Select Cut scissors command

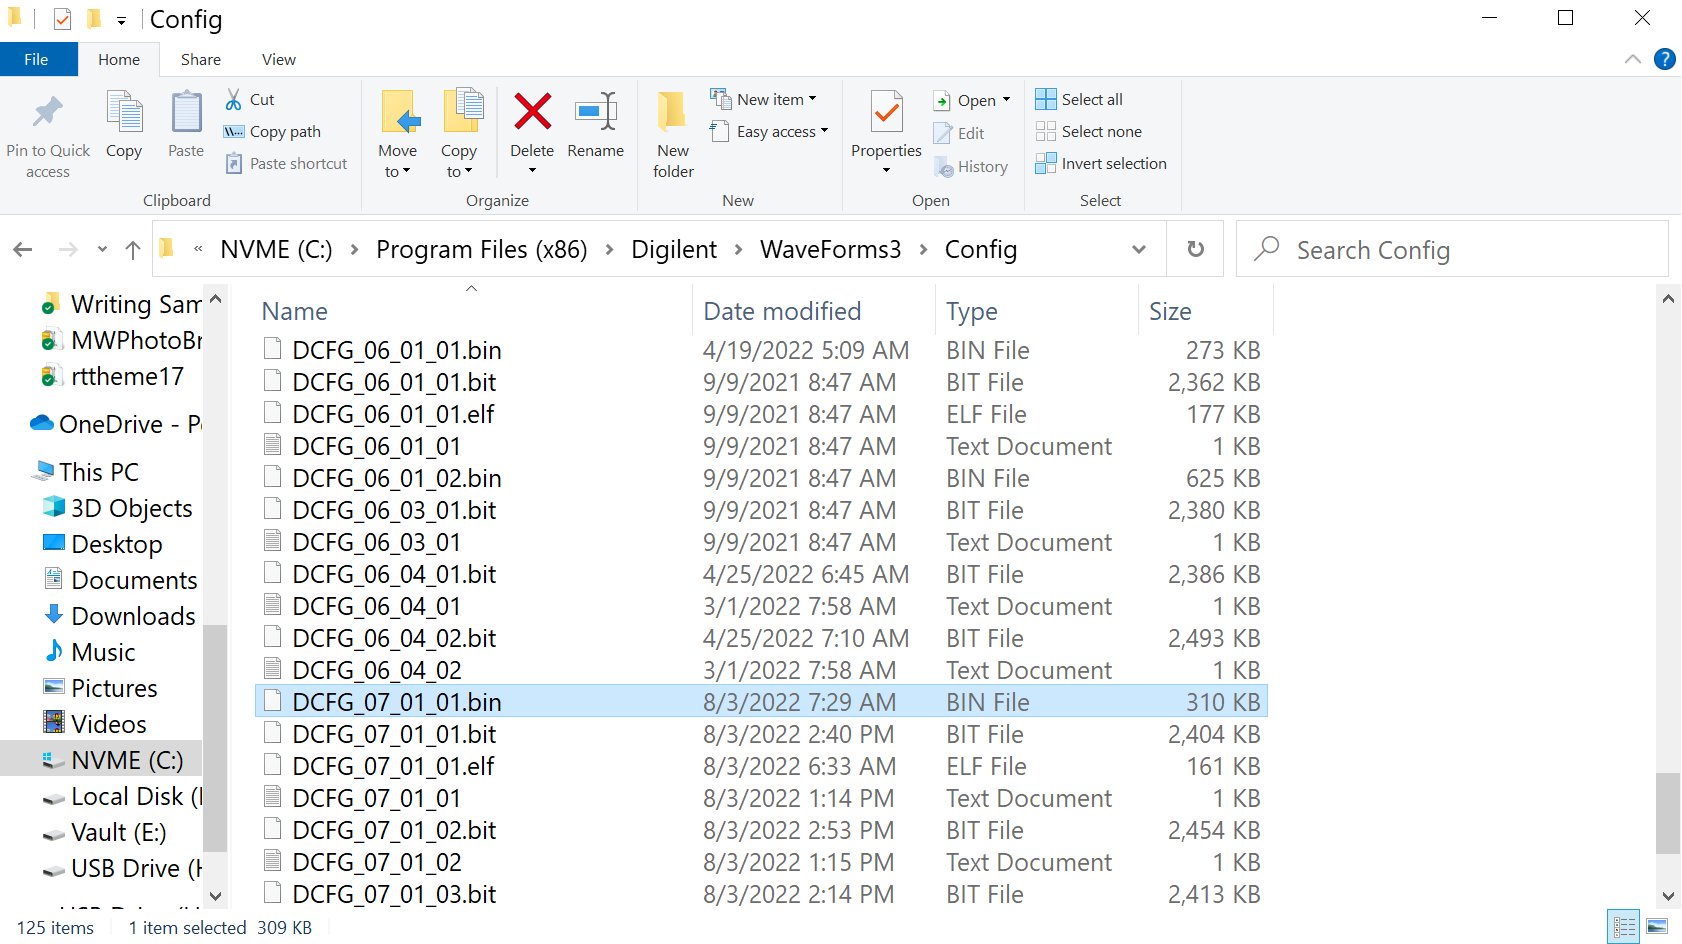pos(250,99)
